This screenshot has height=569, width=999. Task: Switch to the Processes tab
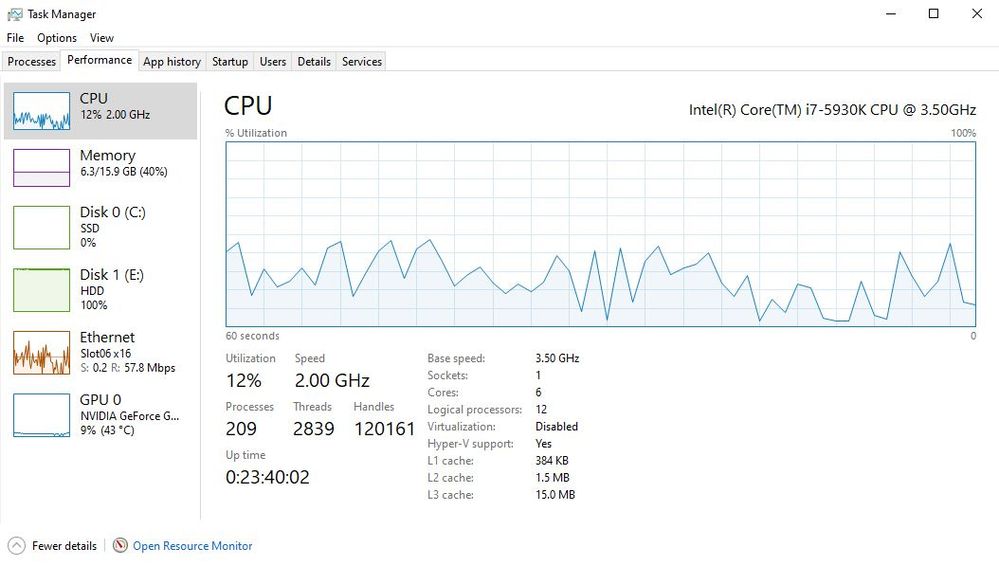click(x=32, y=62)
